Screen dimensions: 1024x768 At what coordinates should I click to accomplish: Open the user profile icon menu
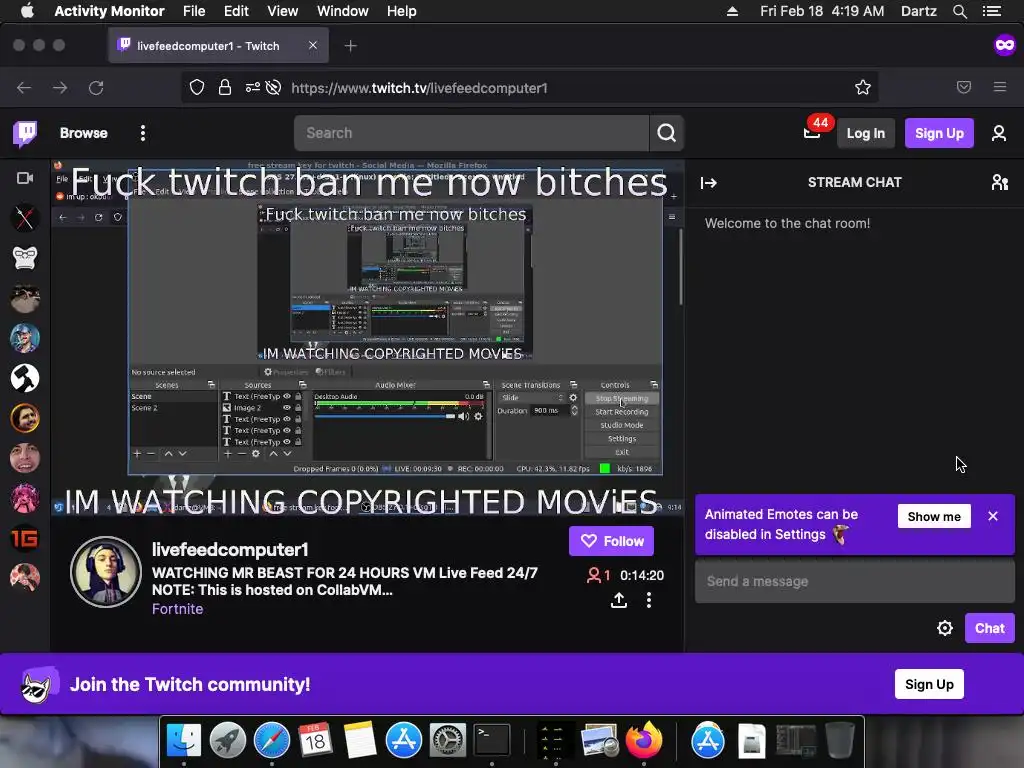(999, 133)
